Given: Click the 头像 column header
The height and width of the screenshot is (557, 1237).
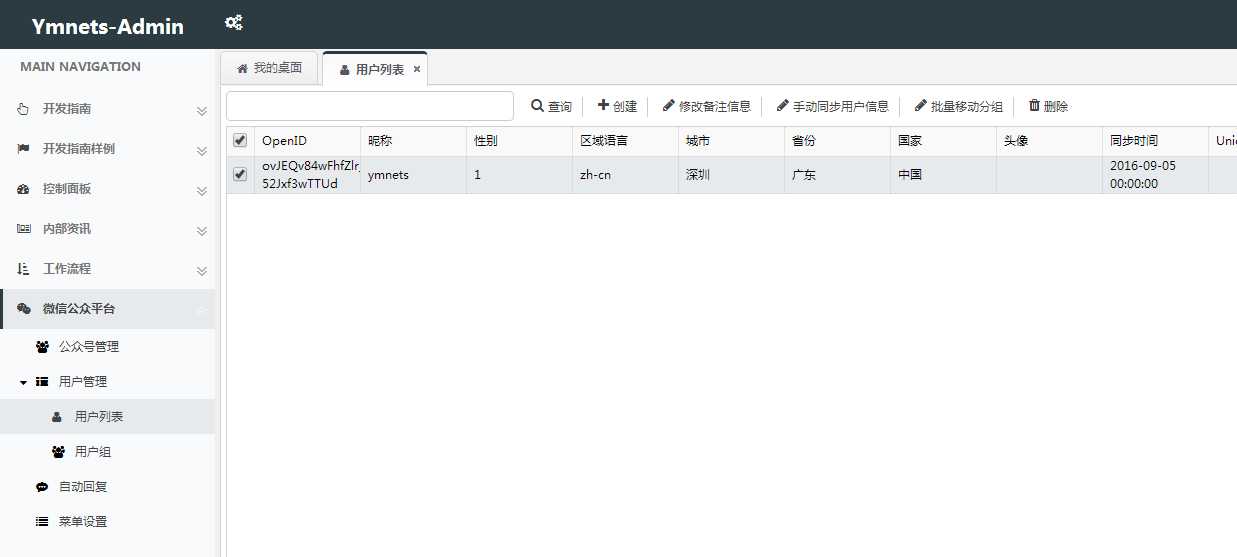Looking at the screenshot, I should [x=1050, y=141].
